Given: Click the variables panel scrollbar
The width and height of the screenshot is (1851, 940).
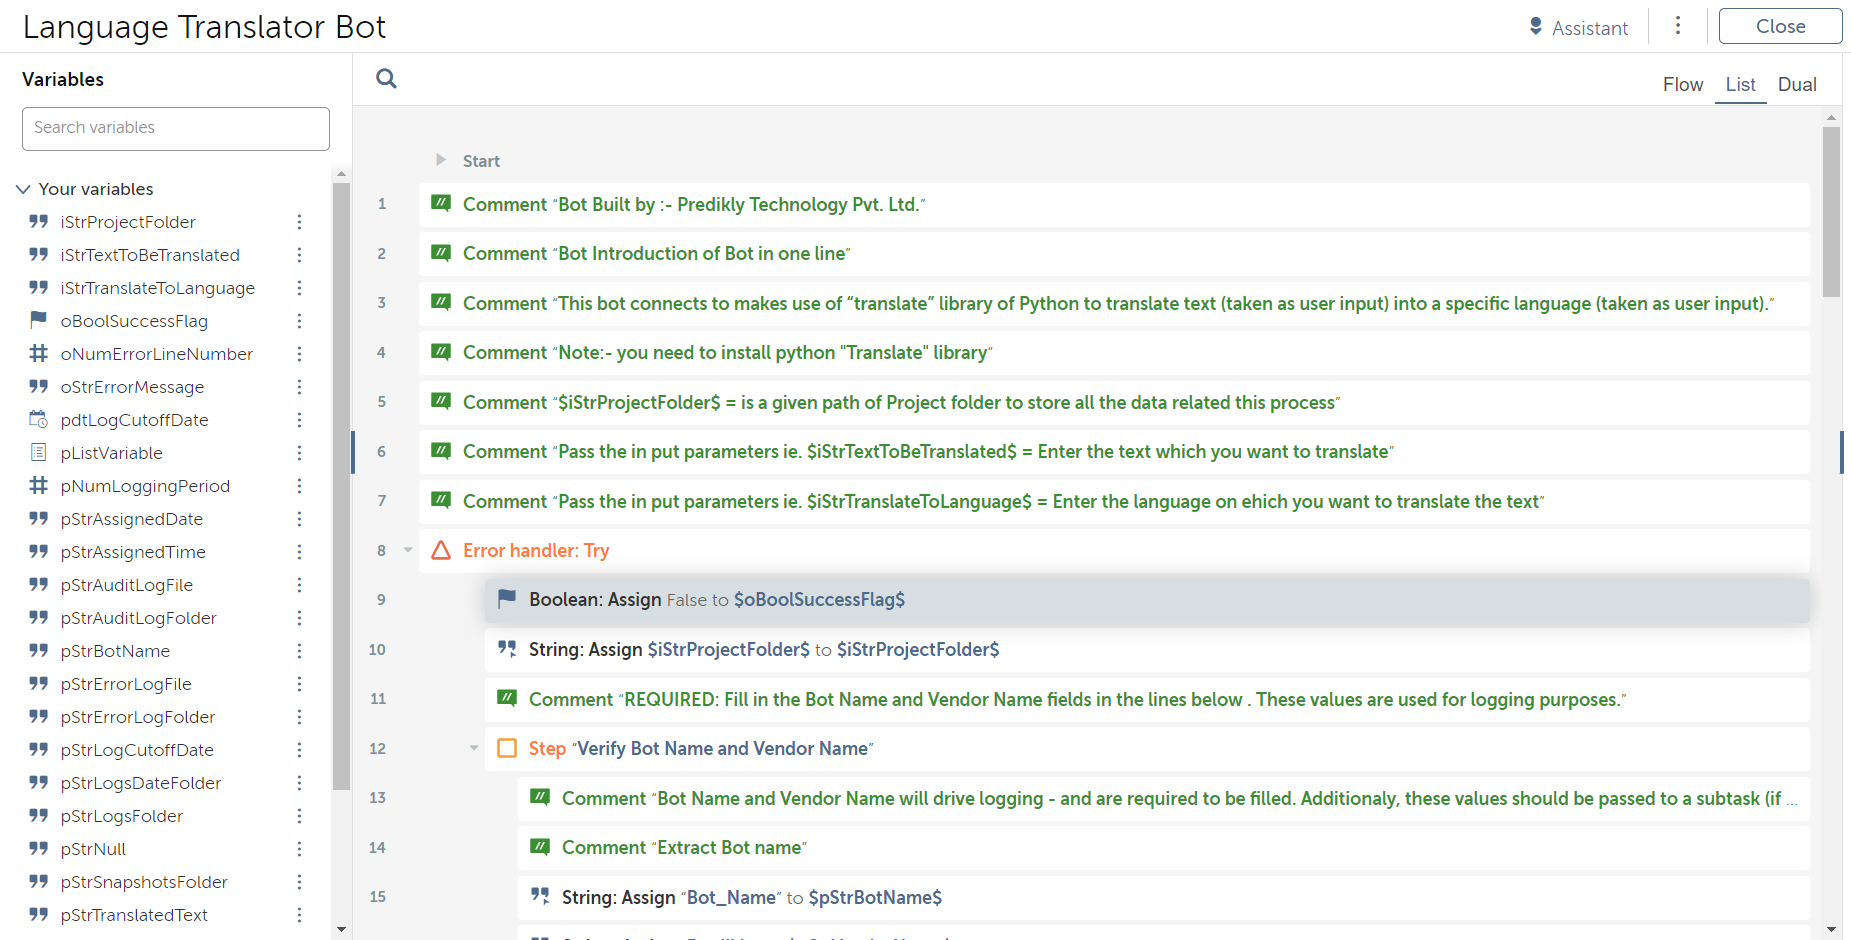Looking at the screenshot, I should pos(341,480).
